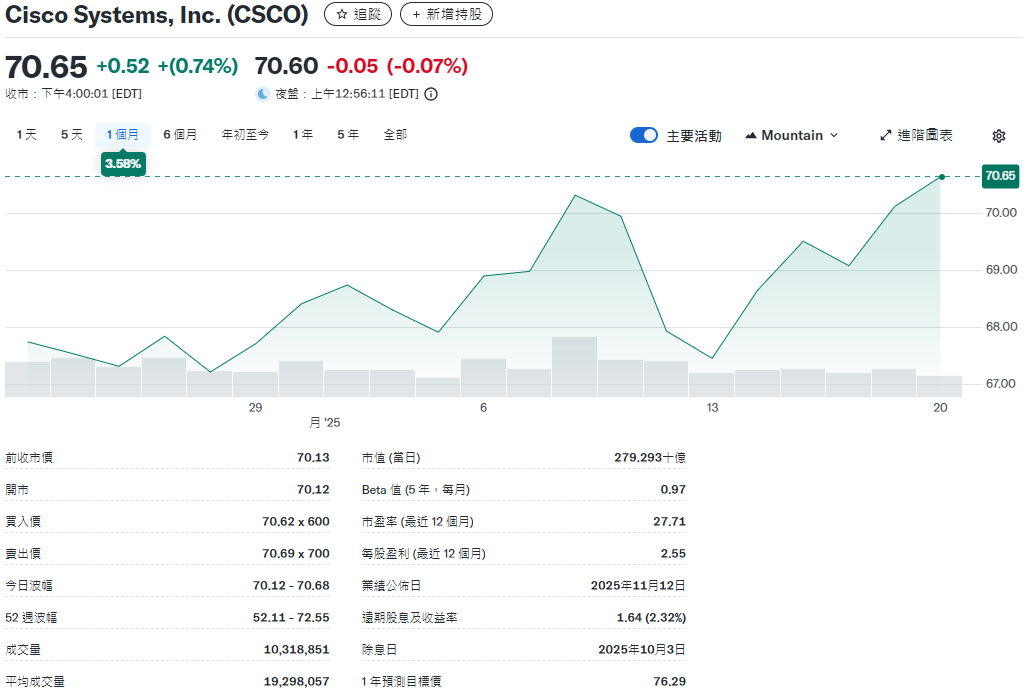Toggle the 主要活動 key events switch
This screenshot has height=695, width=1025.
click(644, 135)
